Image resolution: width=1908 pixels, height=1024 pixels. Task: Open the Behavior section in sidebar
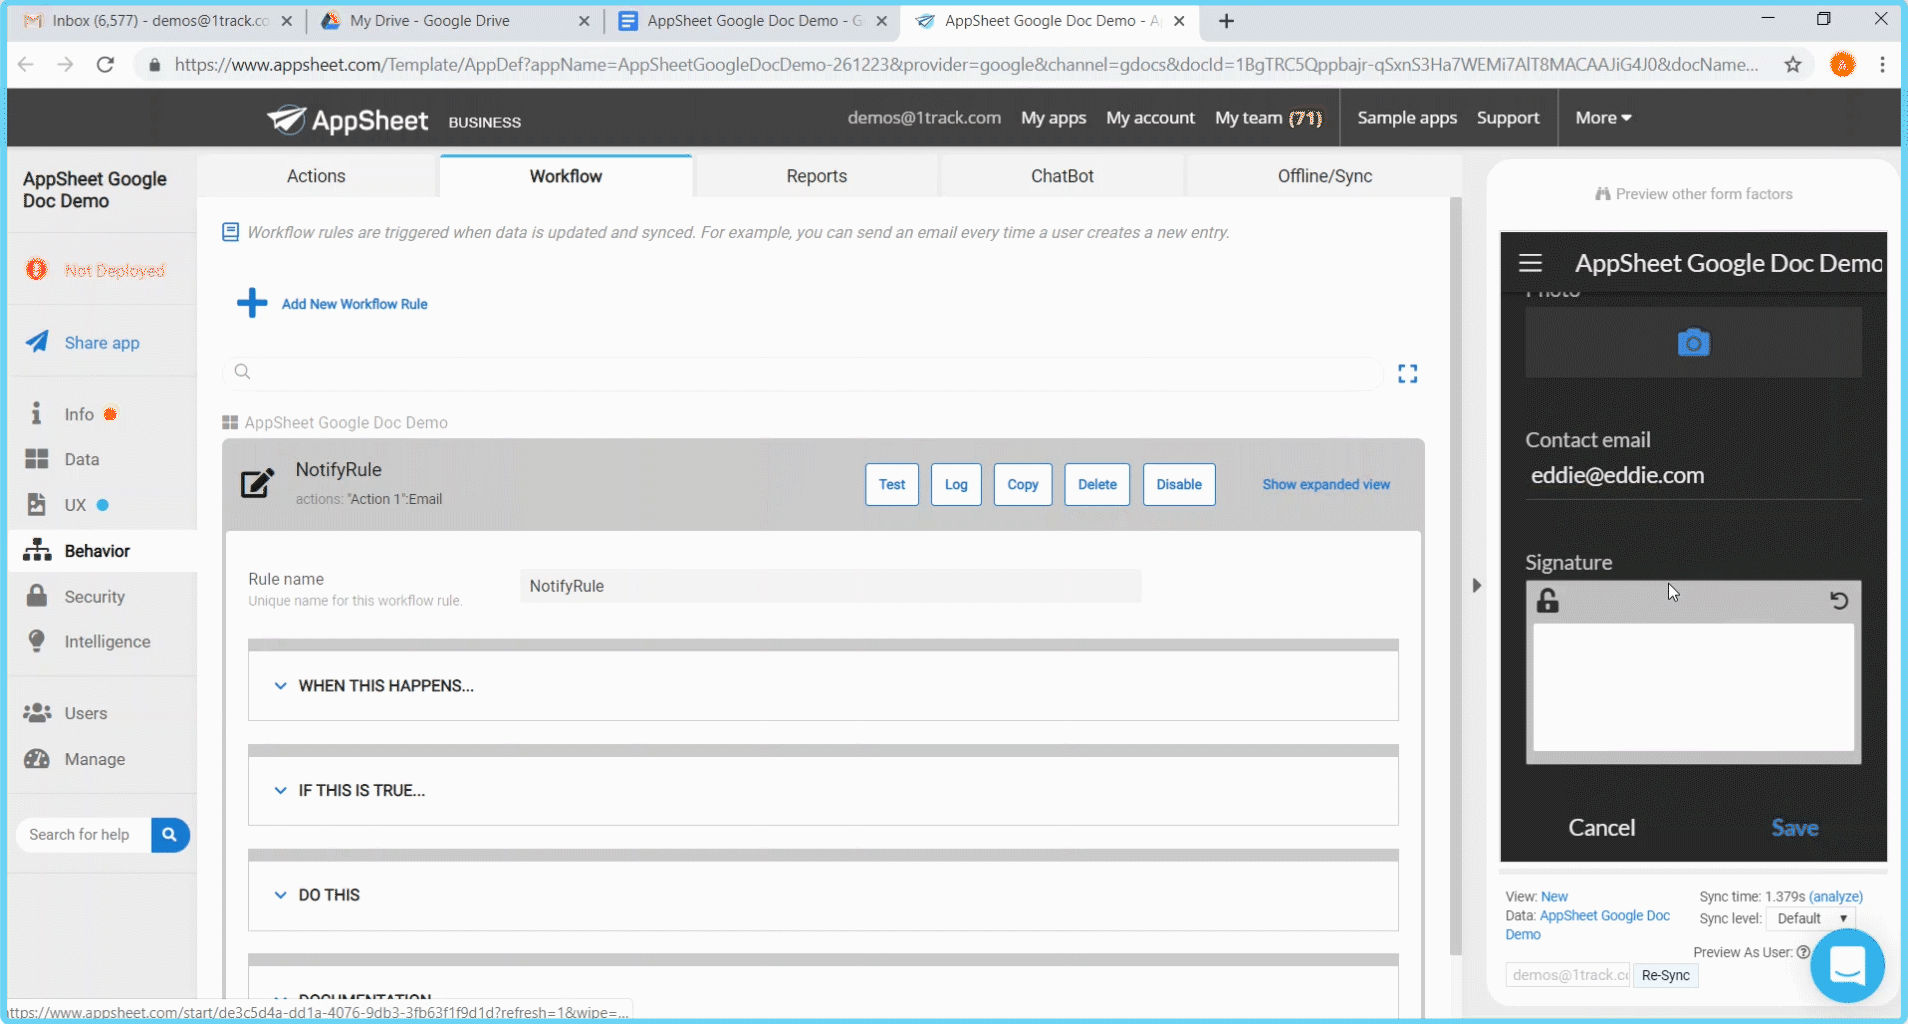pyautogui.click(x=99, y=550)
